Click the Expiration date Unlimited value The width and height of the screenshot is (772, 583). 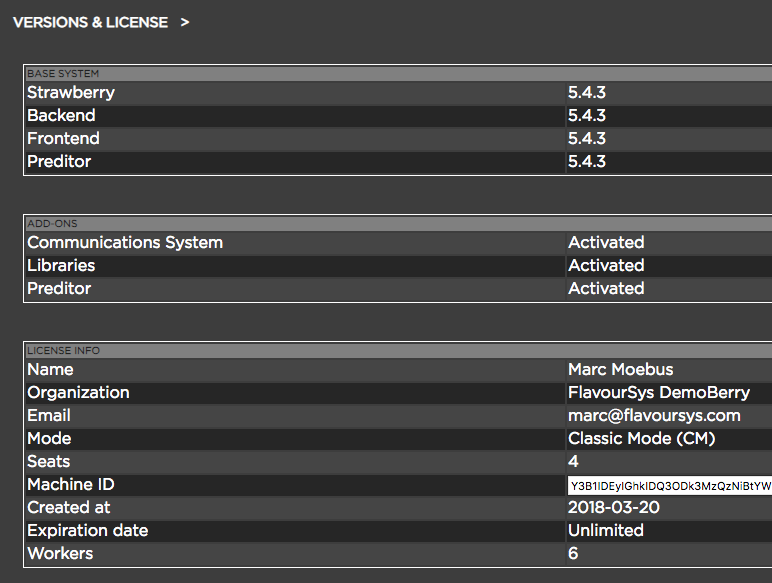[x=605, y=531]
